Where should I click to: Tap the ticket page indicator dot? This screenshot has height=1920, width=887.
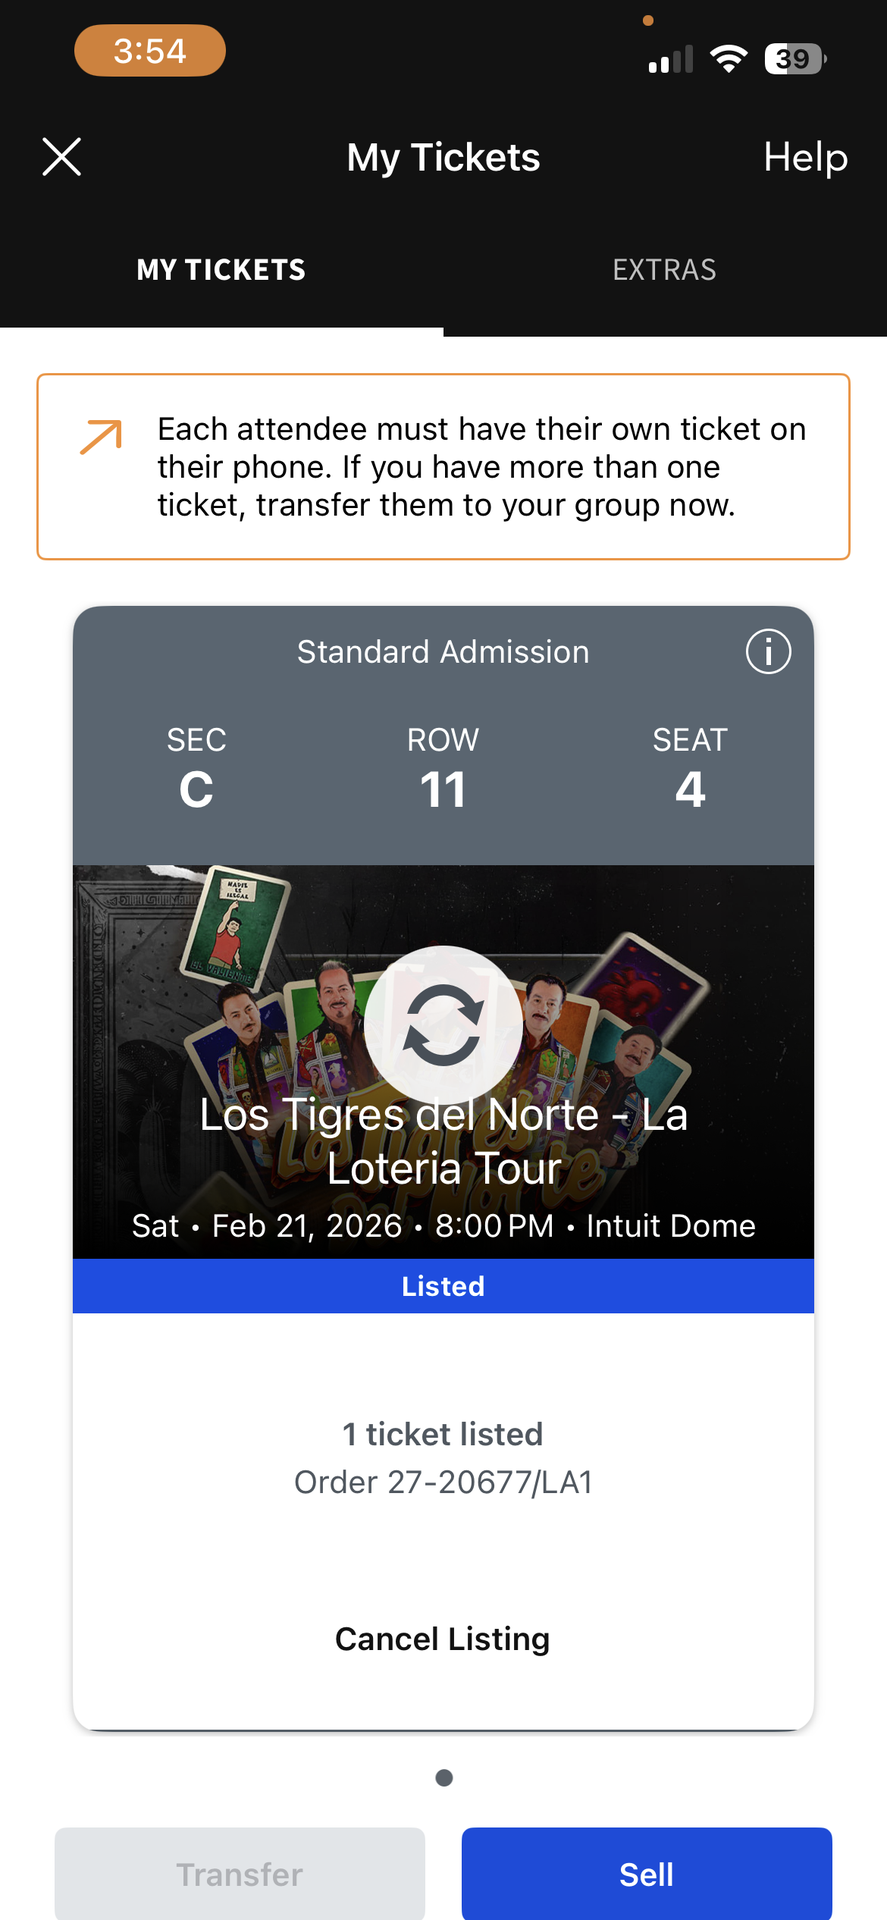(x=444, y=1777)
